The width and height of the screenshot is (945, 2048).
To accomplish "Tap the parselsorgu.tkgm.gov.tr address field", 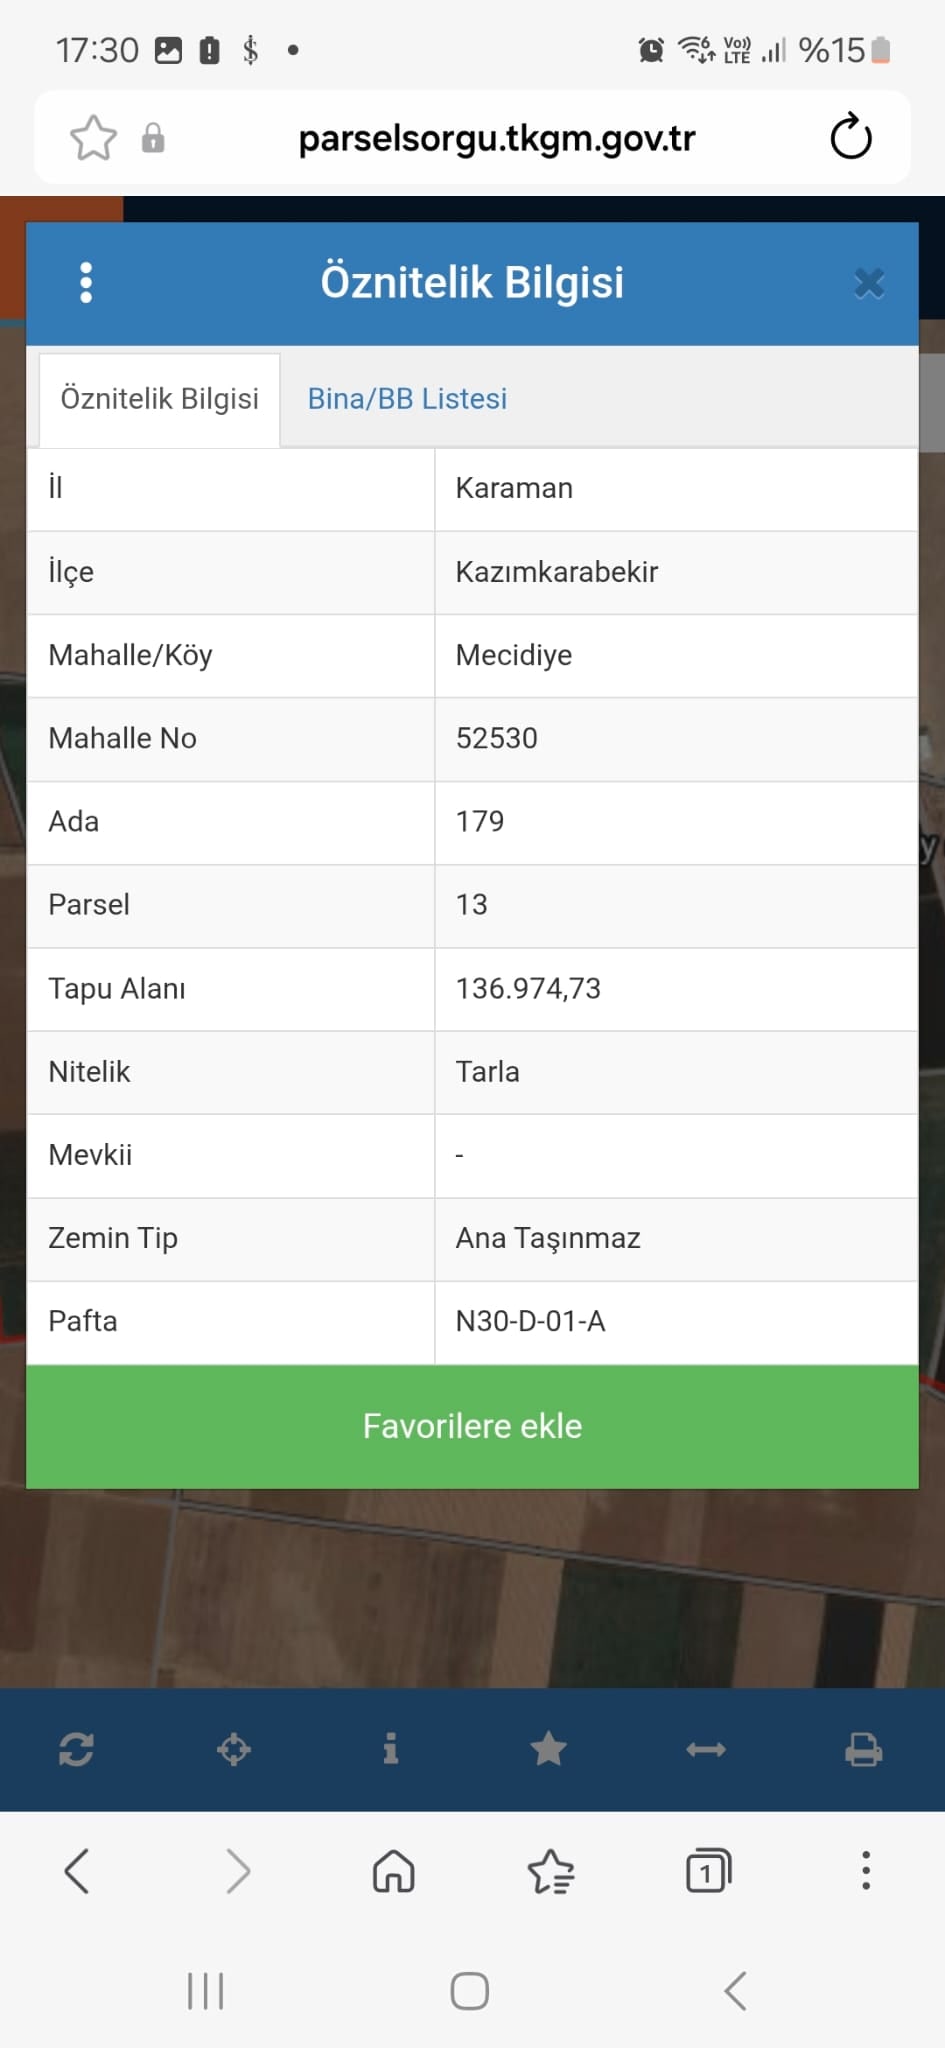I will (x=497, y=138).
